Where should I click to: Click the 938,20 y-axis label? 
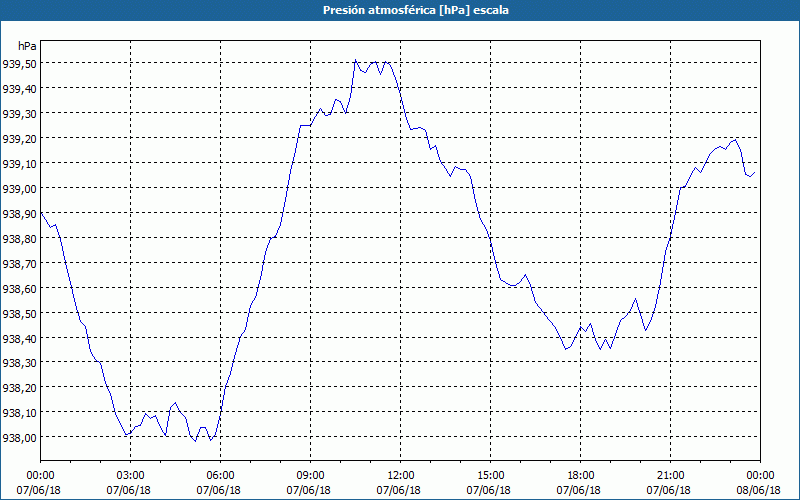tap(19, 388)
